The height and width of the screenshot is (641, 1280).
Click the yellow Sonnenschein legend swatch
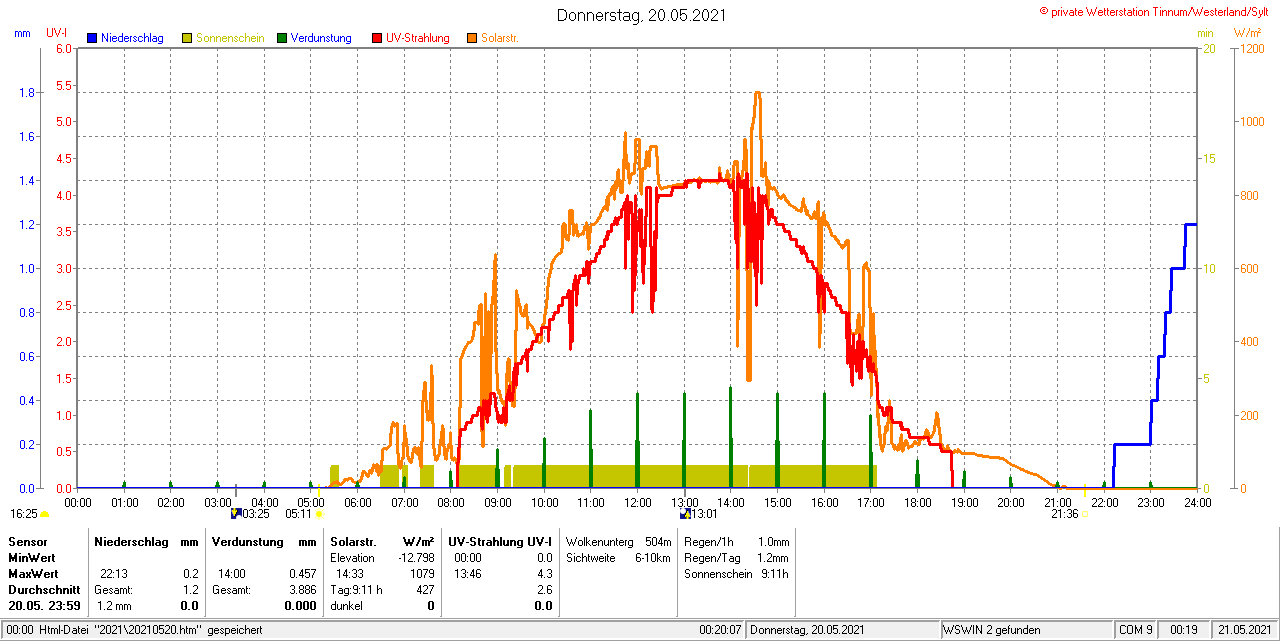tap(187, 38)
